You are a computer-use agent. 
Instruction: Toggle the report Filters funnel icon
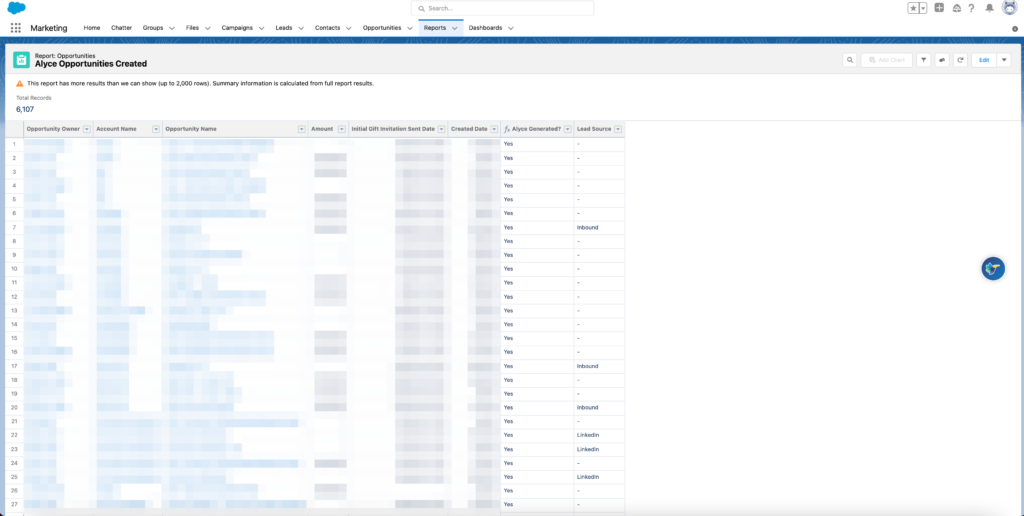coord(923,60)
